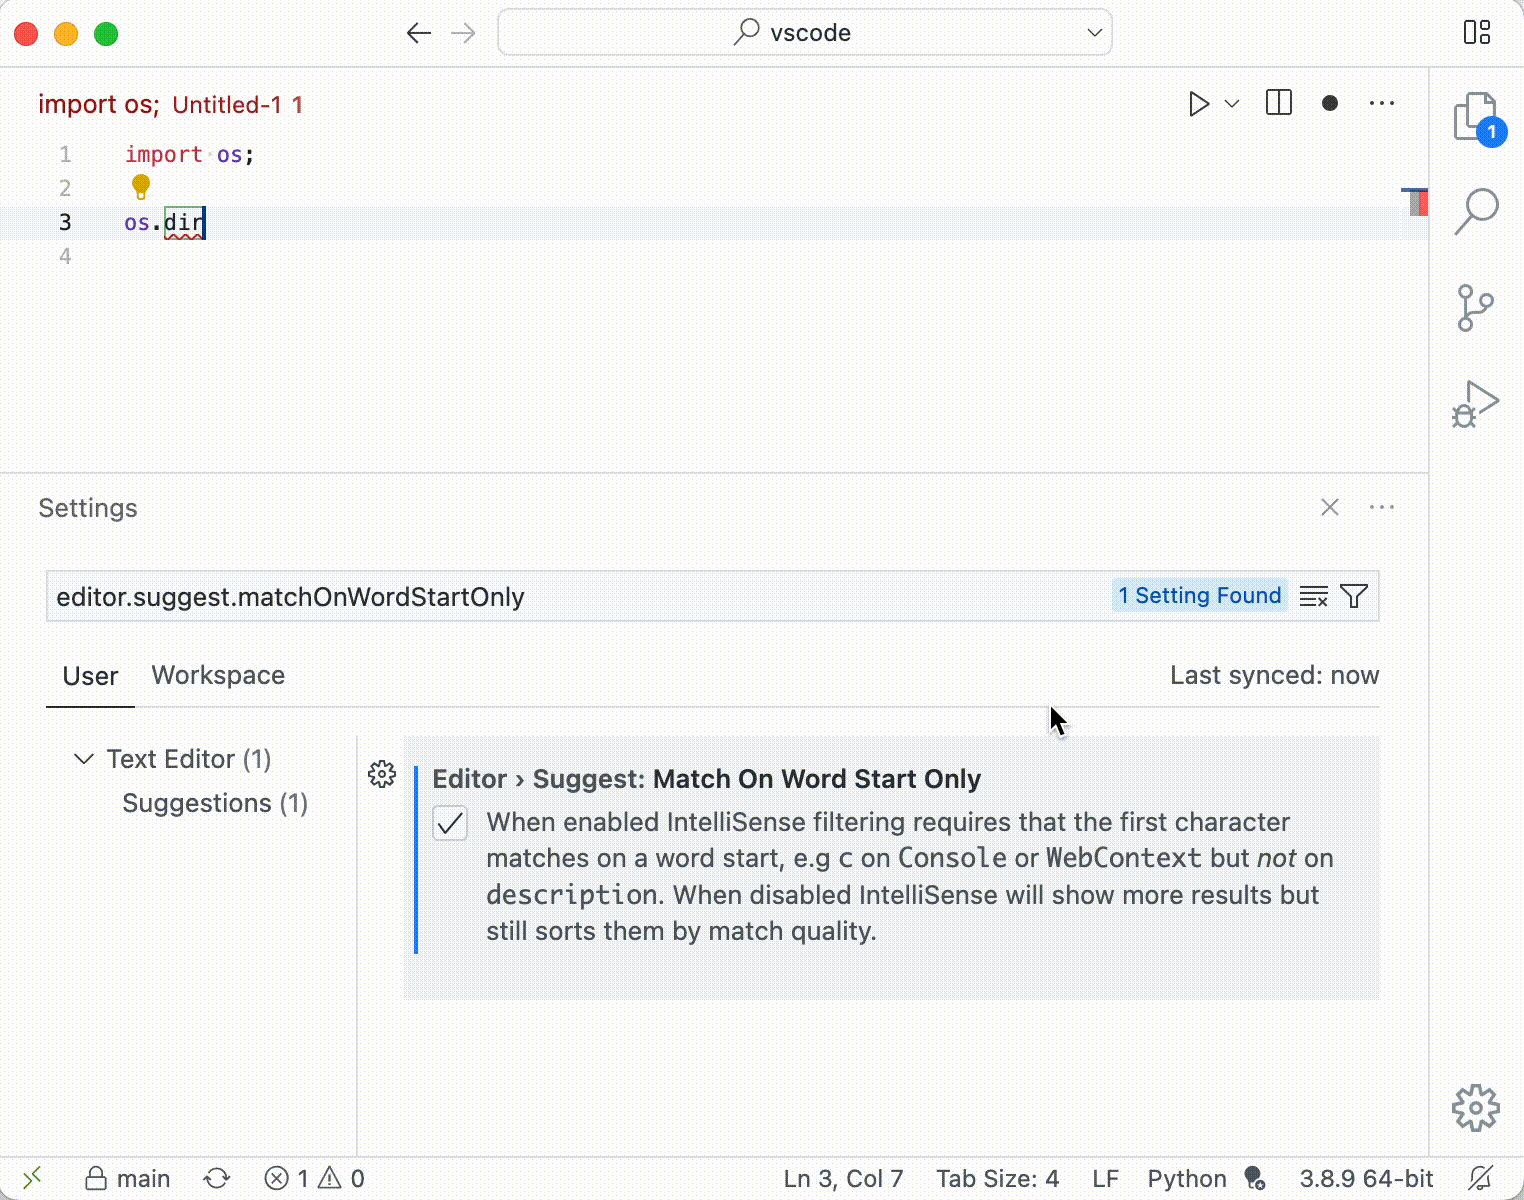The height and width of the screenshot is (1200, 1524).
Task: Click the Go Back arrow in title bar
Action: (x=419, y=33)
